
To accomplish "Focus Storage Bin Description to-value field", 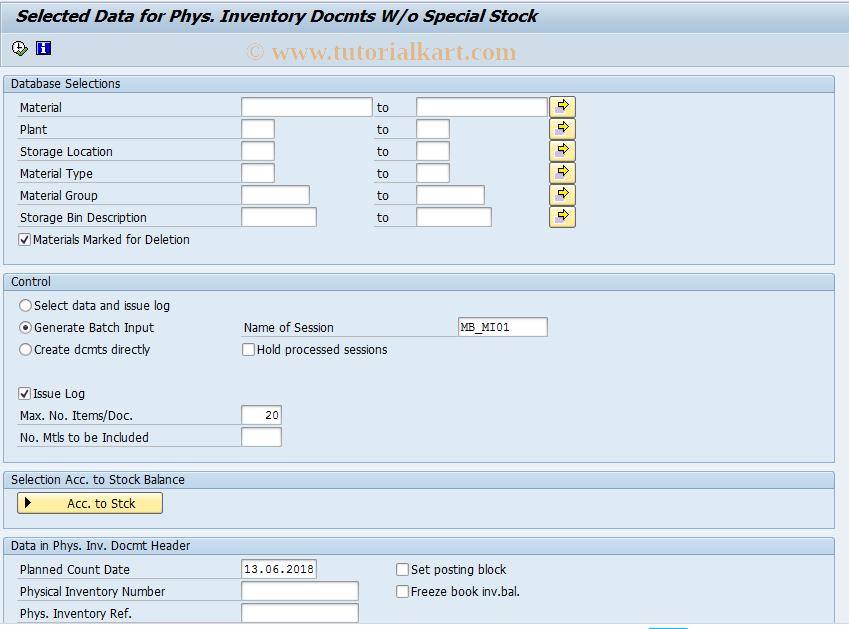I will (454, 217).
